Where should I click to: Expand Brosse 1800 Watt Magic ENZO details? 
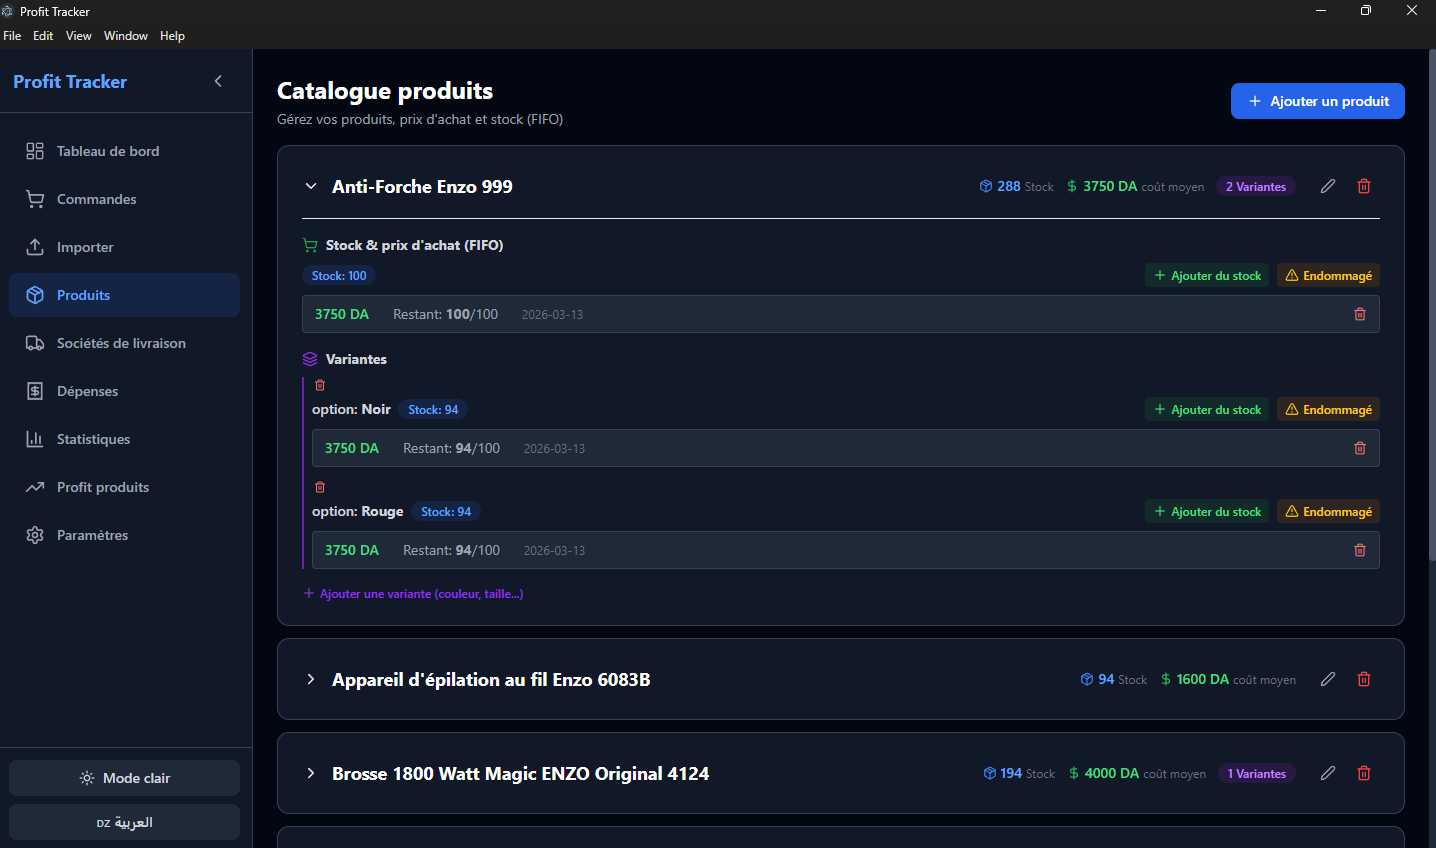(x=310, y=773)
